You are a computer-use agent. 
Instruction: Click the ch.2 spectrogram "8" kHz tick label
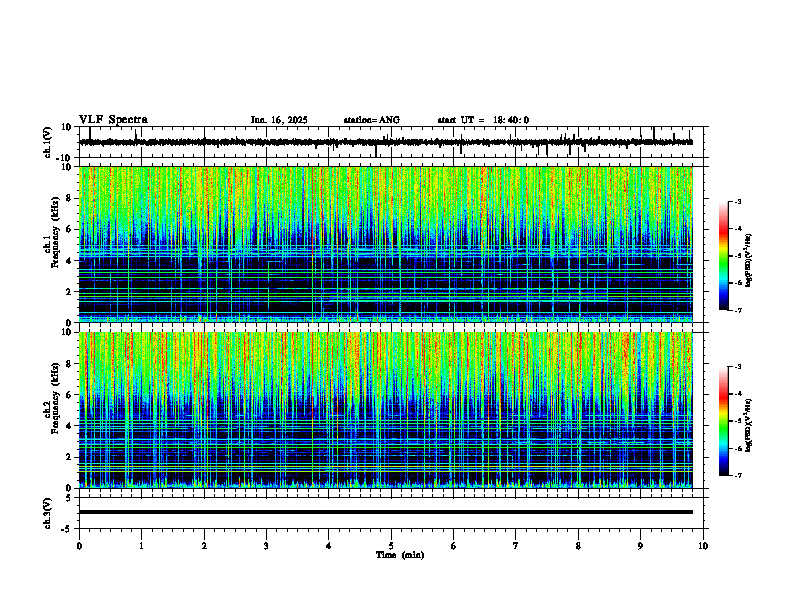[x=70, y=364]
